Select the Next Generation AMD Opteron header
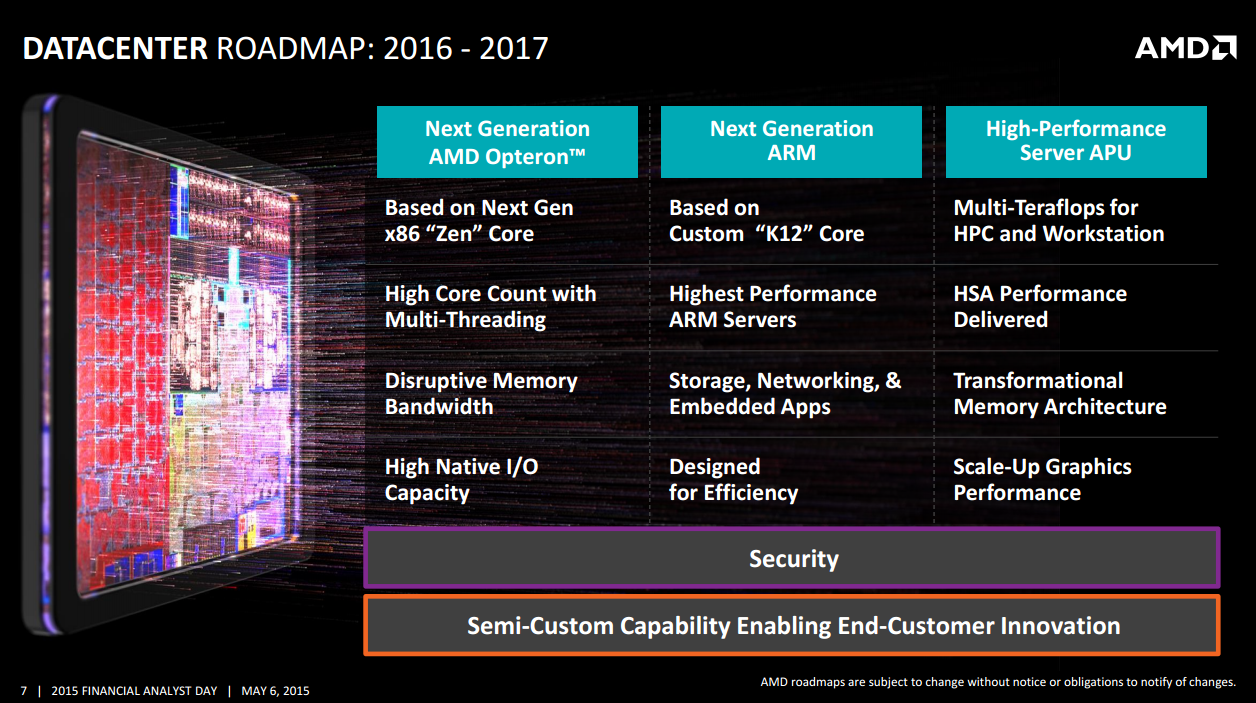 click(x=507, y=141)
